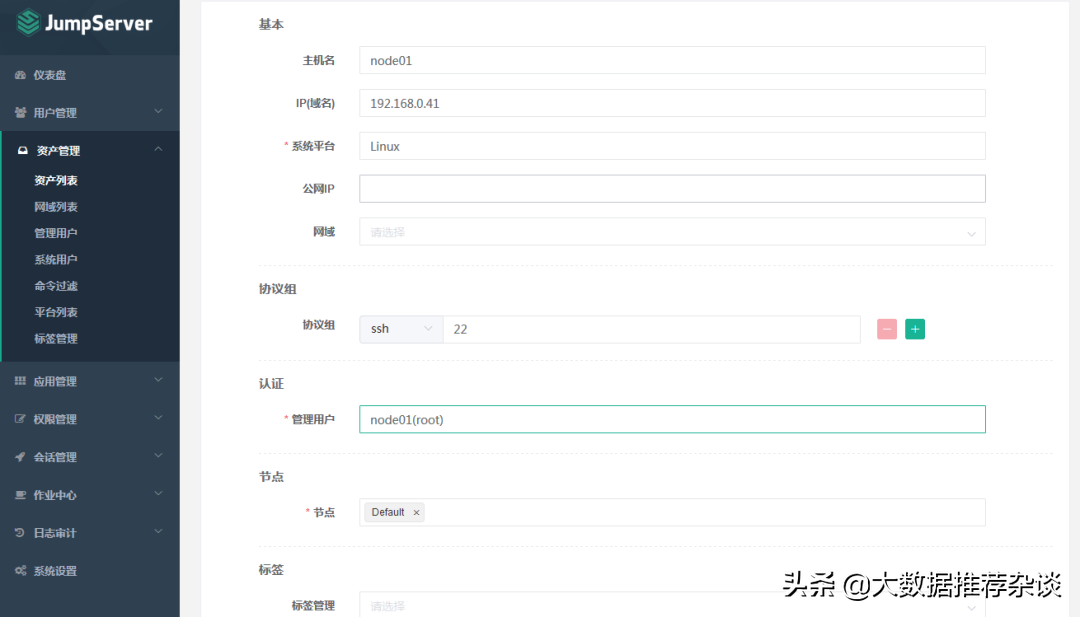Screen dimensions: 1080x617
Task: Click the 公网IP input field
Action: (672, 189)
